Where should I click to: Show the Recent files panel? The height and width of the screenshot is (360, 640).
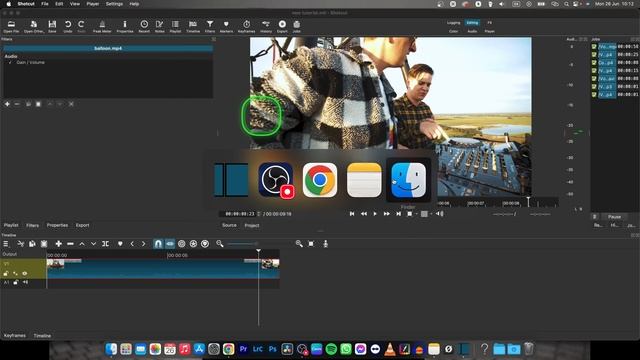pyautogui.click(x=144, y=27)
